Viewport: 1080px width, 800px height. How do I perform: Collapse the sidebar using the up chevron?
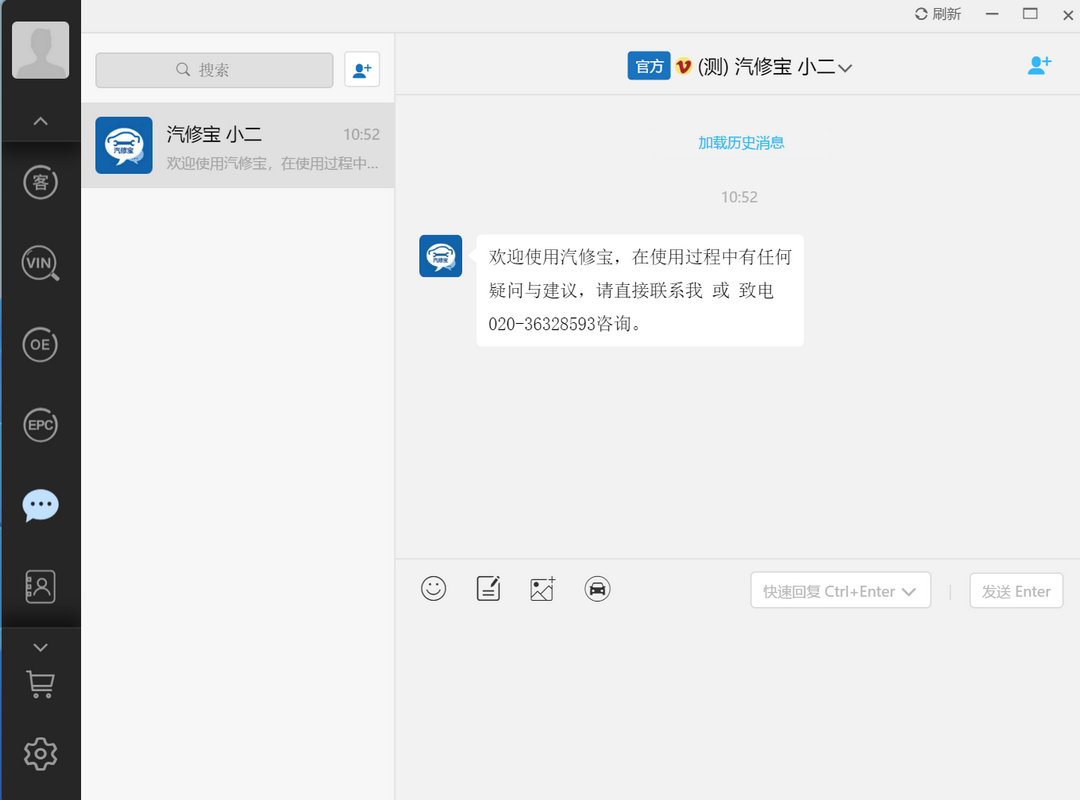40,120
